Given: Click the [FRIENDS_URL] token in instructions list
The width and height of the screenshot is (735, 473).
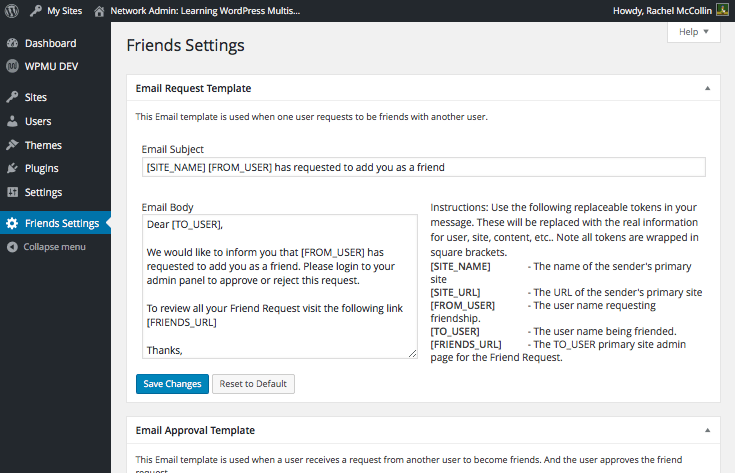Looking at the screenshot, I should (465, 344).
